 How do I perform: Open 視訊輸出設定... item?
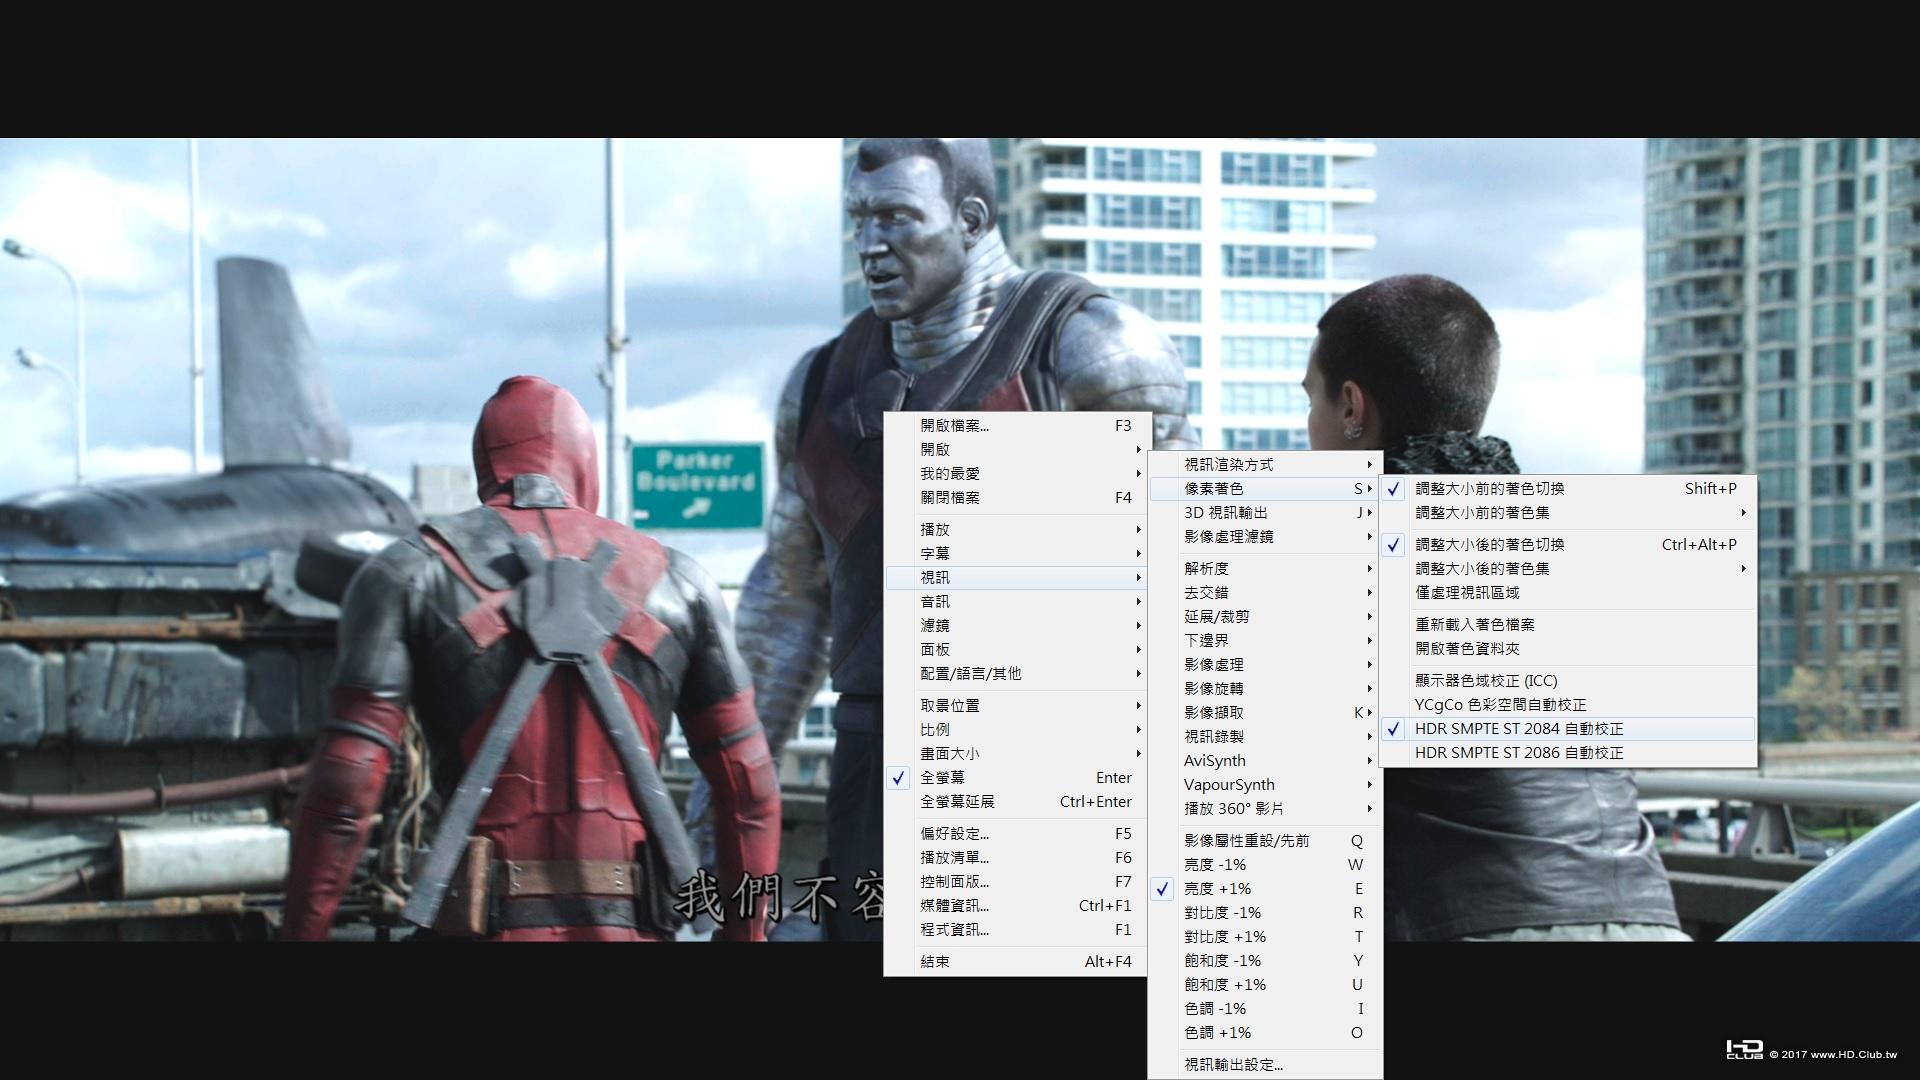pyautogui.click(x=1233, y=1065)
